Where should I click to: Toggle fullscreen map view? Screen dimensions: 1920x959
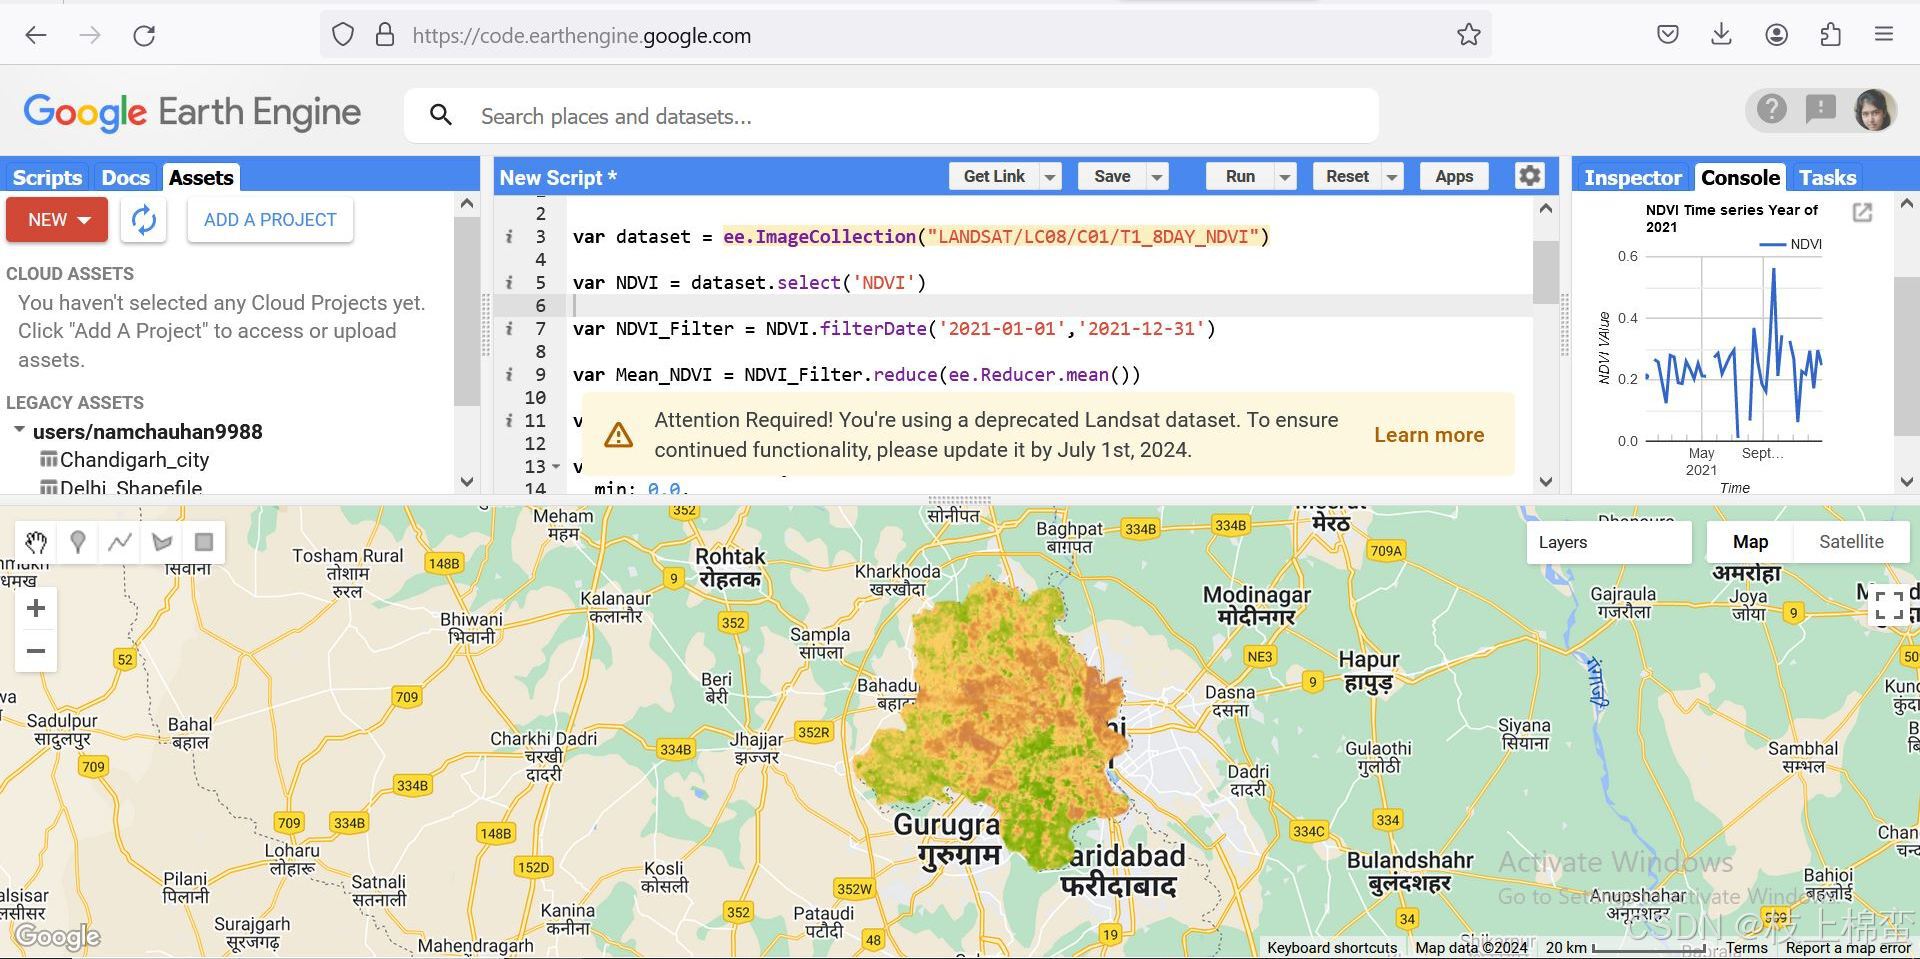[1888, 606]
